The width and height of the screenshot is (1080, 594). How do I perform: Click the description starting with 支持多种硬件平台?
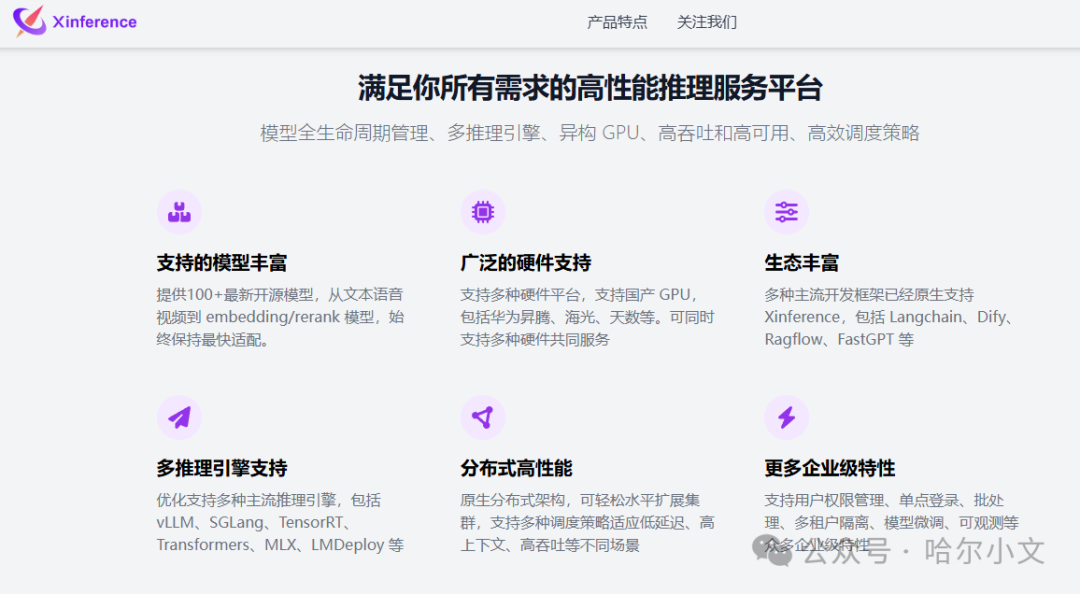pos(588,317)
